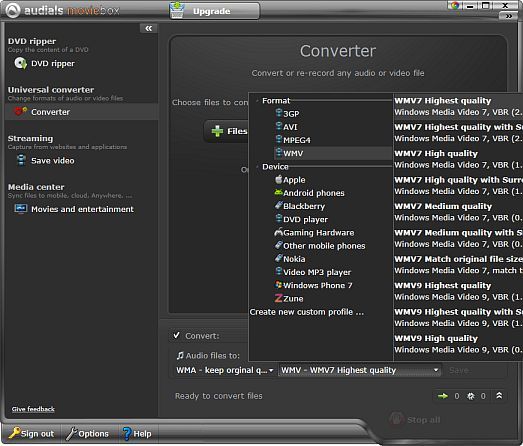The width and height of the screenshot is (523, 446).
Task: Click the Apple device icon
Action: 279,179
